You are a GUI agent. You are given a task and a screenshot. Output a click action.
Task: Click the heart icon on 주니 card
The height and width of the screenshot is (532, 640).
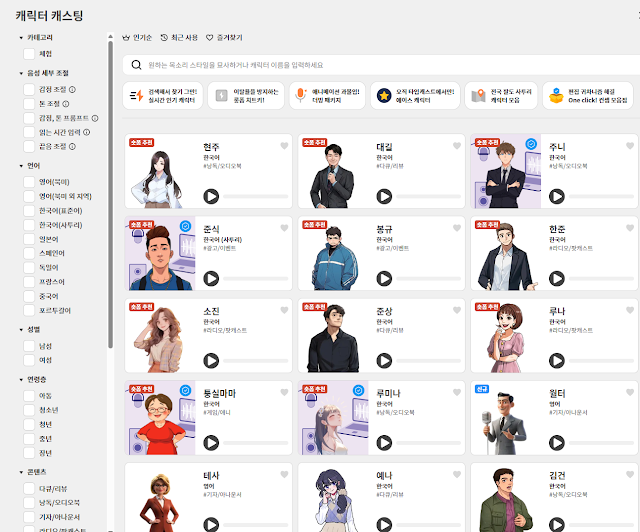630,146
